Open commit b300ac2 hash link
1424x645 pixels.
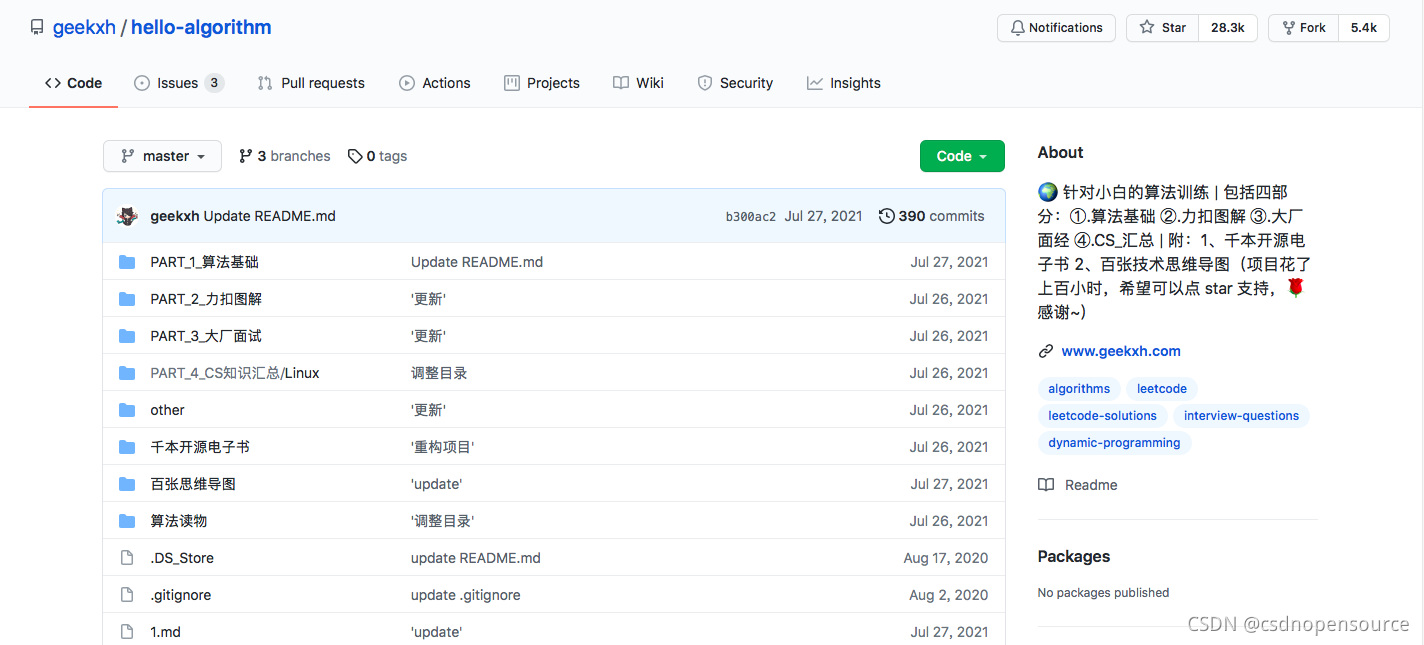coord(750,217)
